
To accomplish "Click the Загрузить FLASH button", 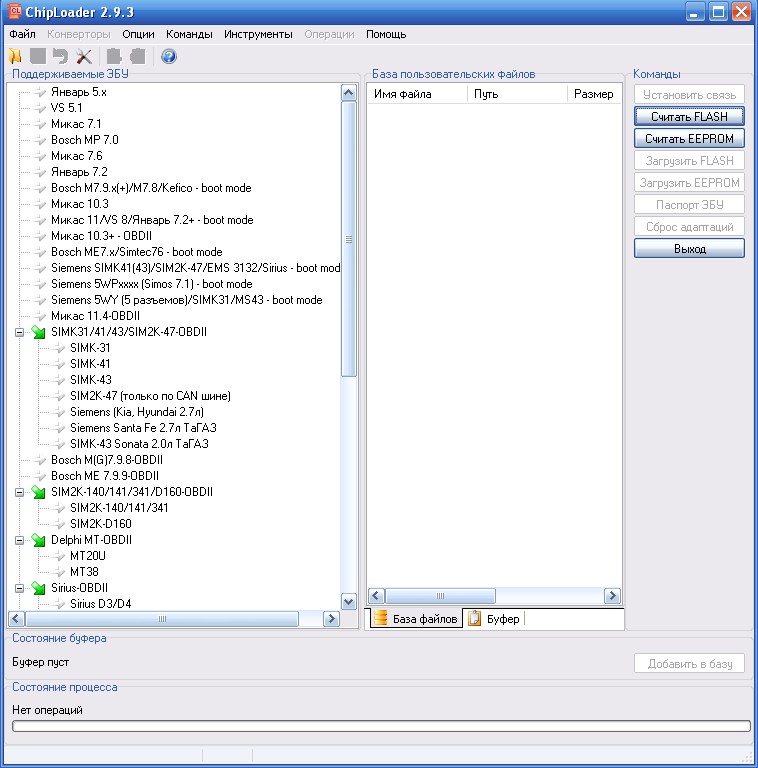I will 689,161.
